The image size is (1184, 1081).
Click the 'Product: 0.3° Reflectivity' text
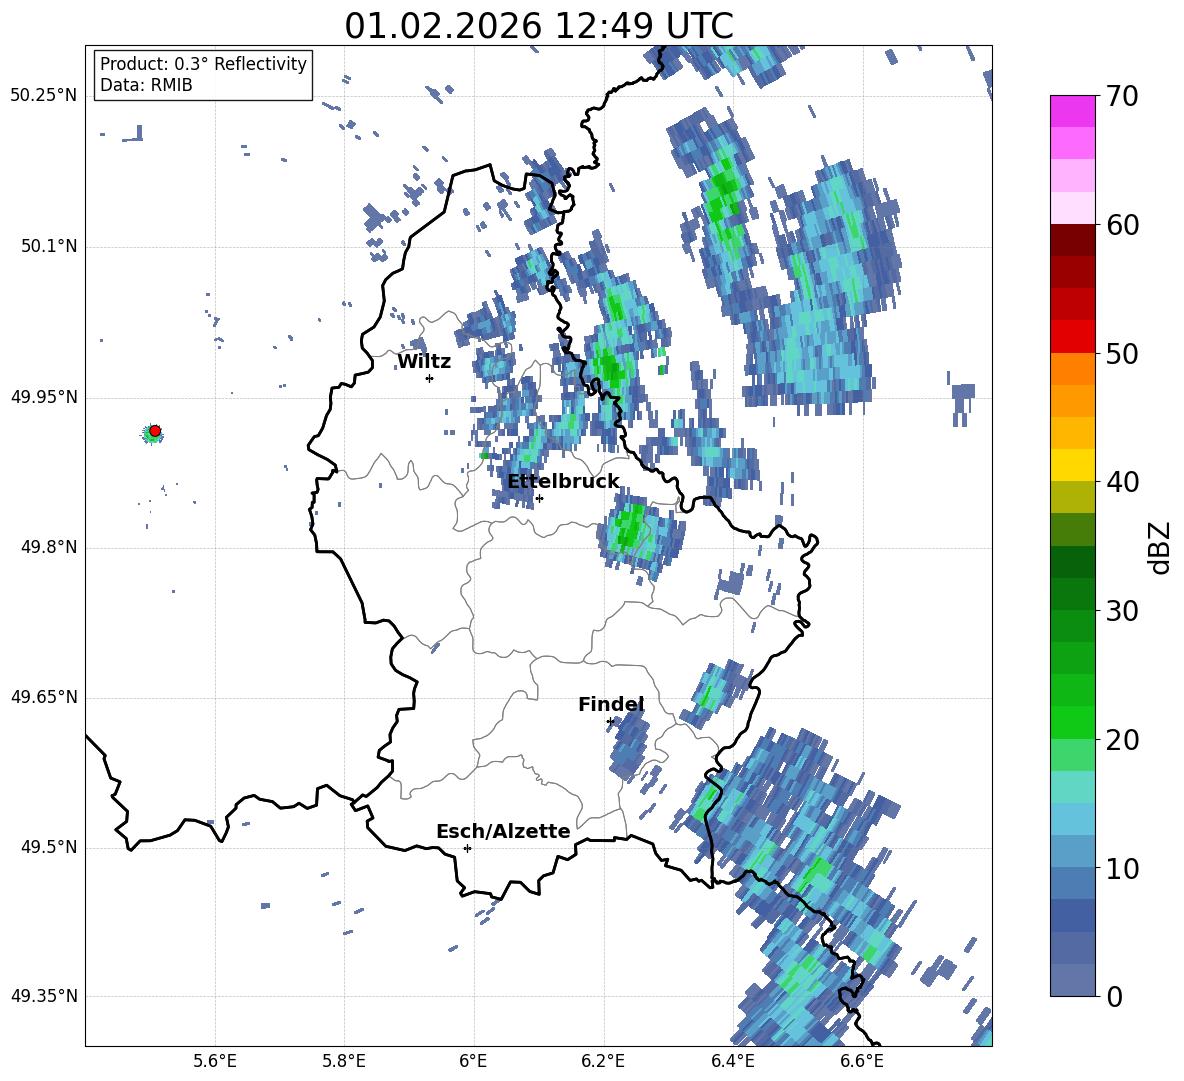coord(203,63)
